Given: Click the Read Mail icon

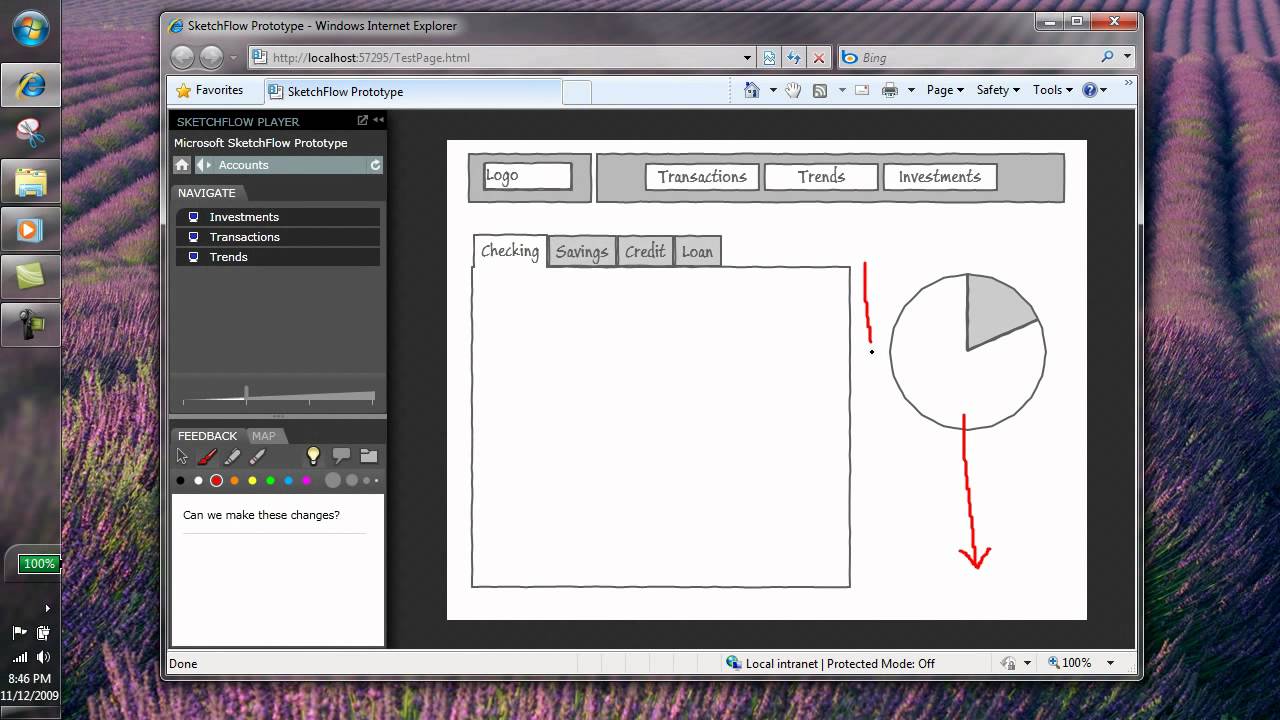Looking at the screenshot, I should click(x=861, y=90).
